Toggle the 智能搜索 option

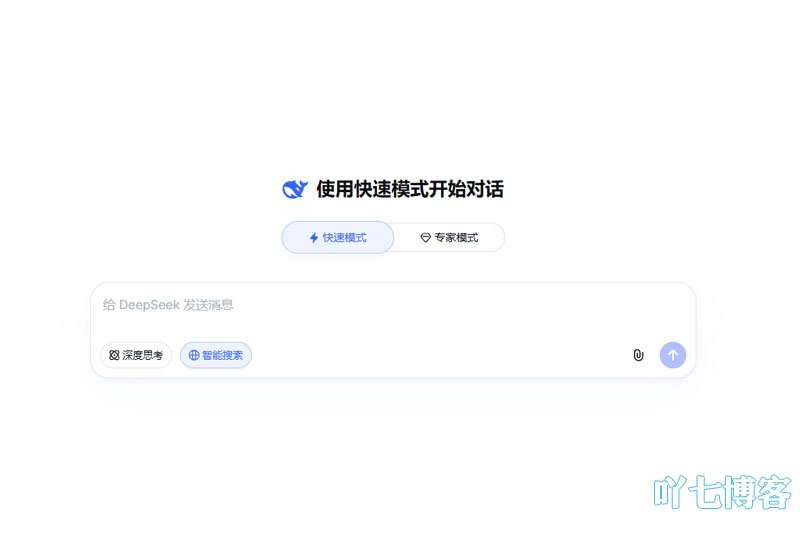coord(216,355)
